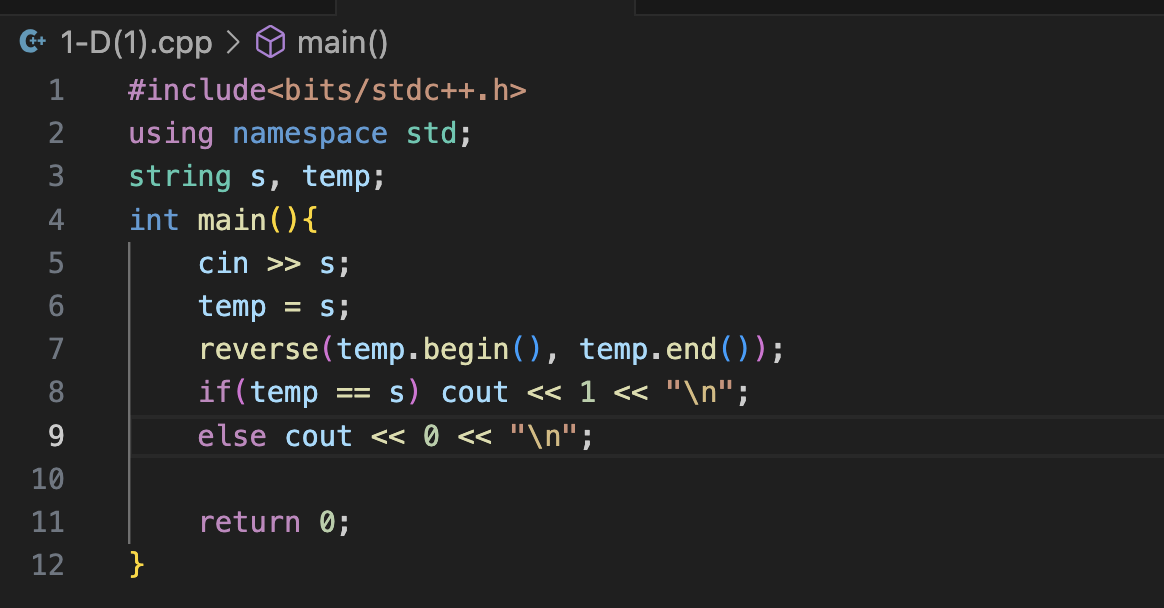Select the main() breadcrumb entry
This screenshot has width=1164, height=608.
(x=342, y=43)
